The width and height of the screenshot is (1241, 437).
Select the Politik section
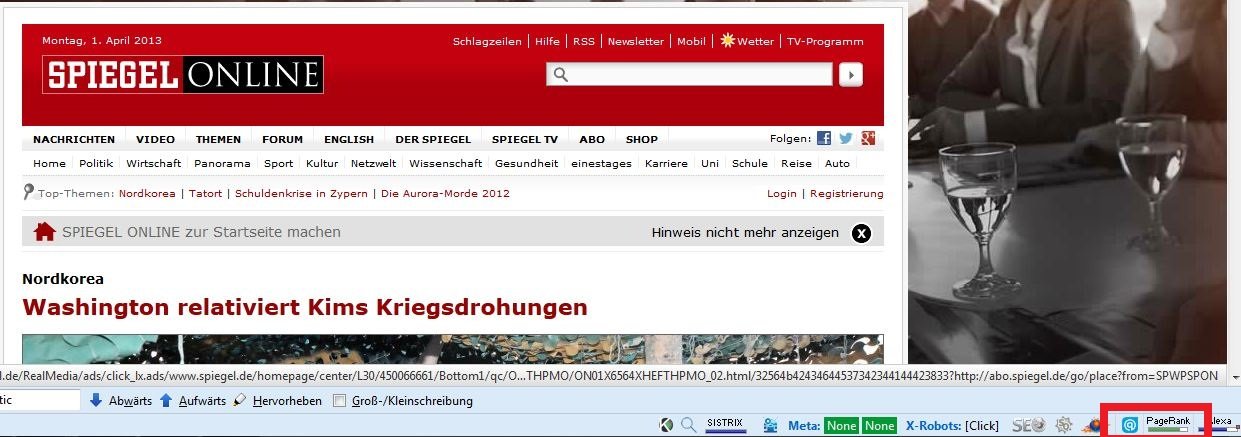click(x=96, y=163)
